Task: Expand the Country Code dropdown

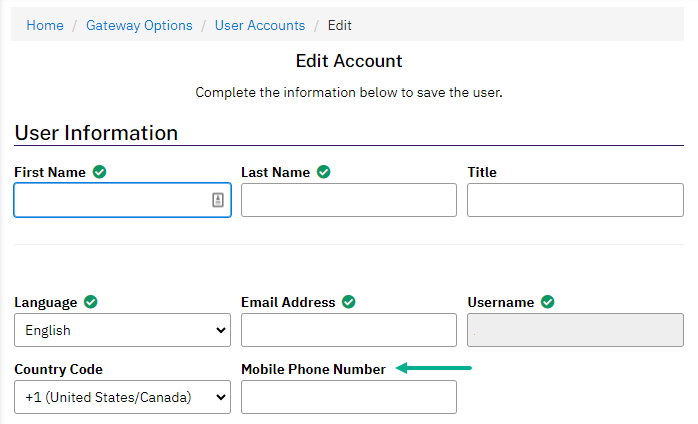Action: [122, 397]
